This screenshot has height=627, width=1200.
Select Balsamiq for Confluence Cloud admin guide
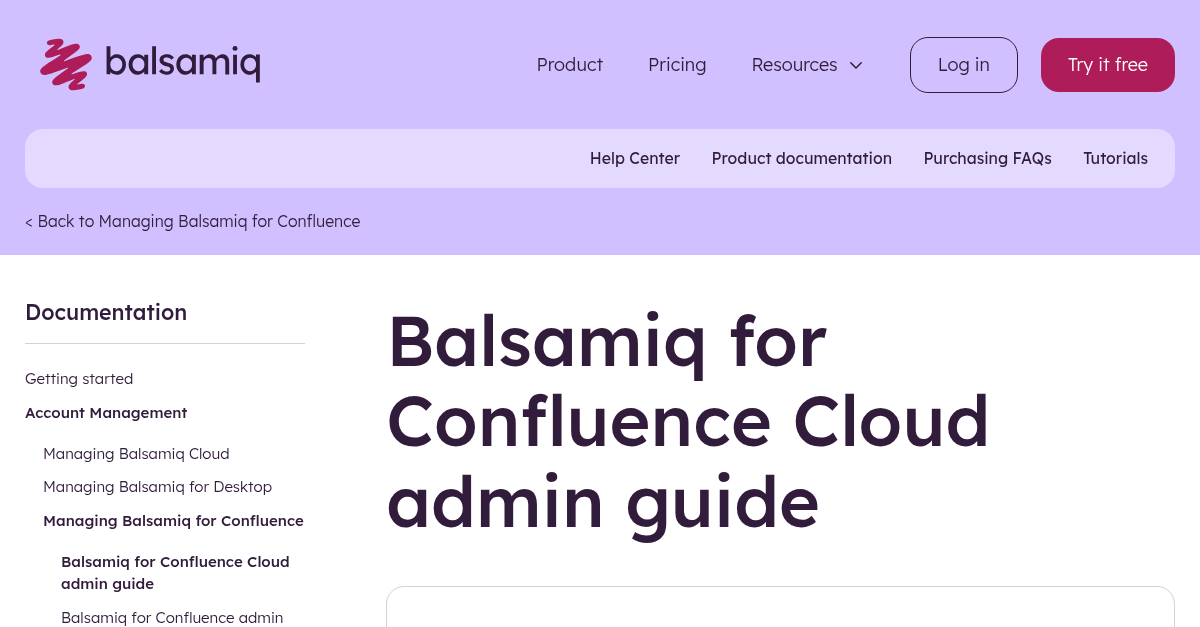[175, 572]
